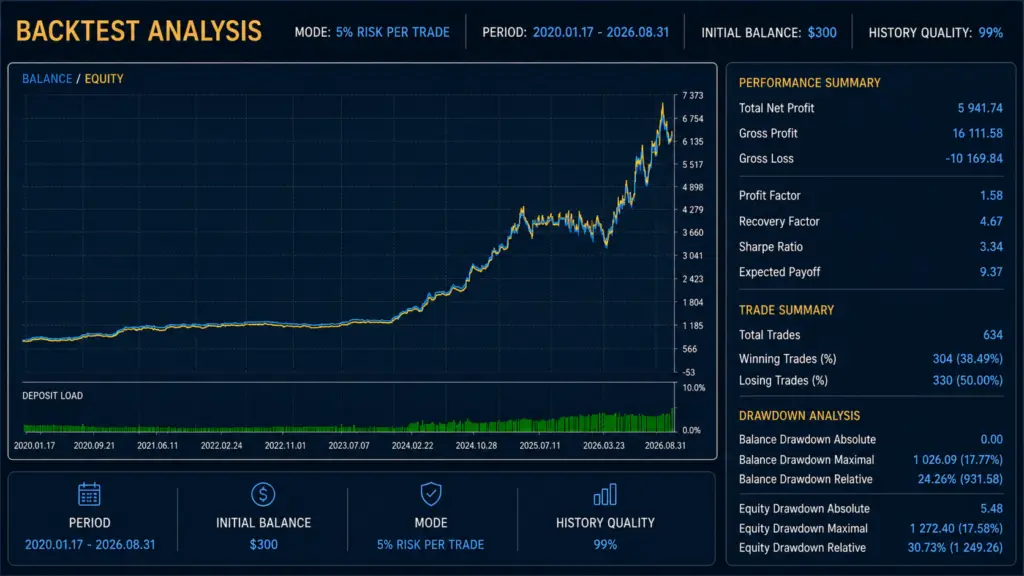Click the header mode value 5% RISK PER TRADE
This screenshot has height=576, width=1024.
tap(392, 32)
